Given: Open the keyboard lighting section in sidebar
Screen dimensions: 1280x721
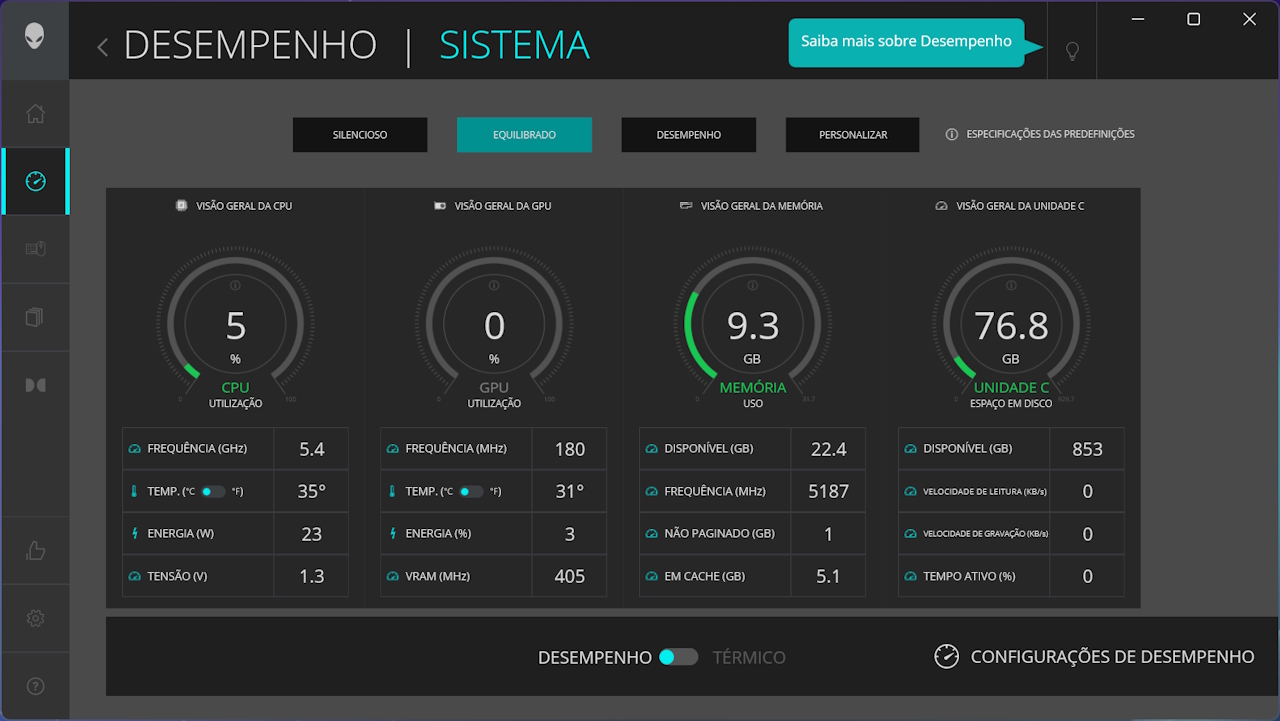Looking at the screenshot, I should [35, 249].
